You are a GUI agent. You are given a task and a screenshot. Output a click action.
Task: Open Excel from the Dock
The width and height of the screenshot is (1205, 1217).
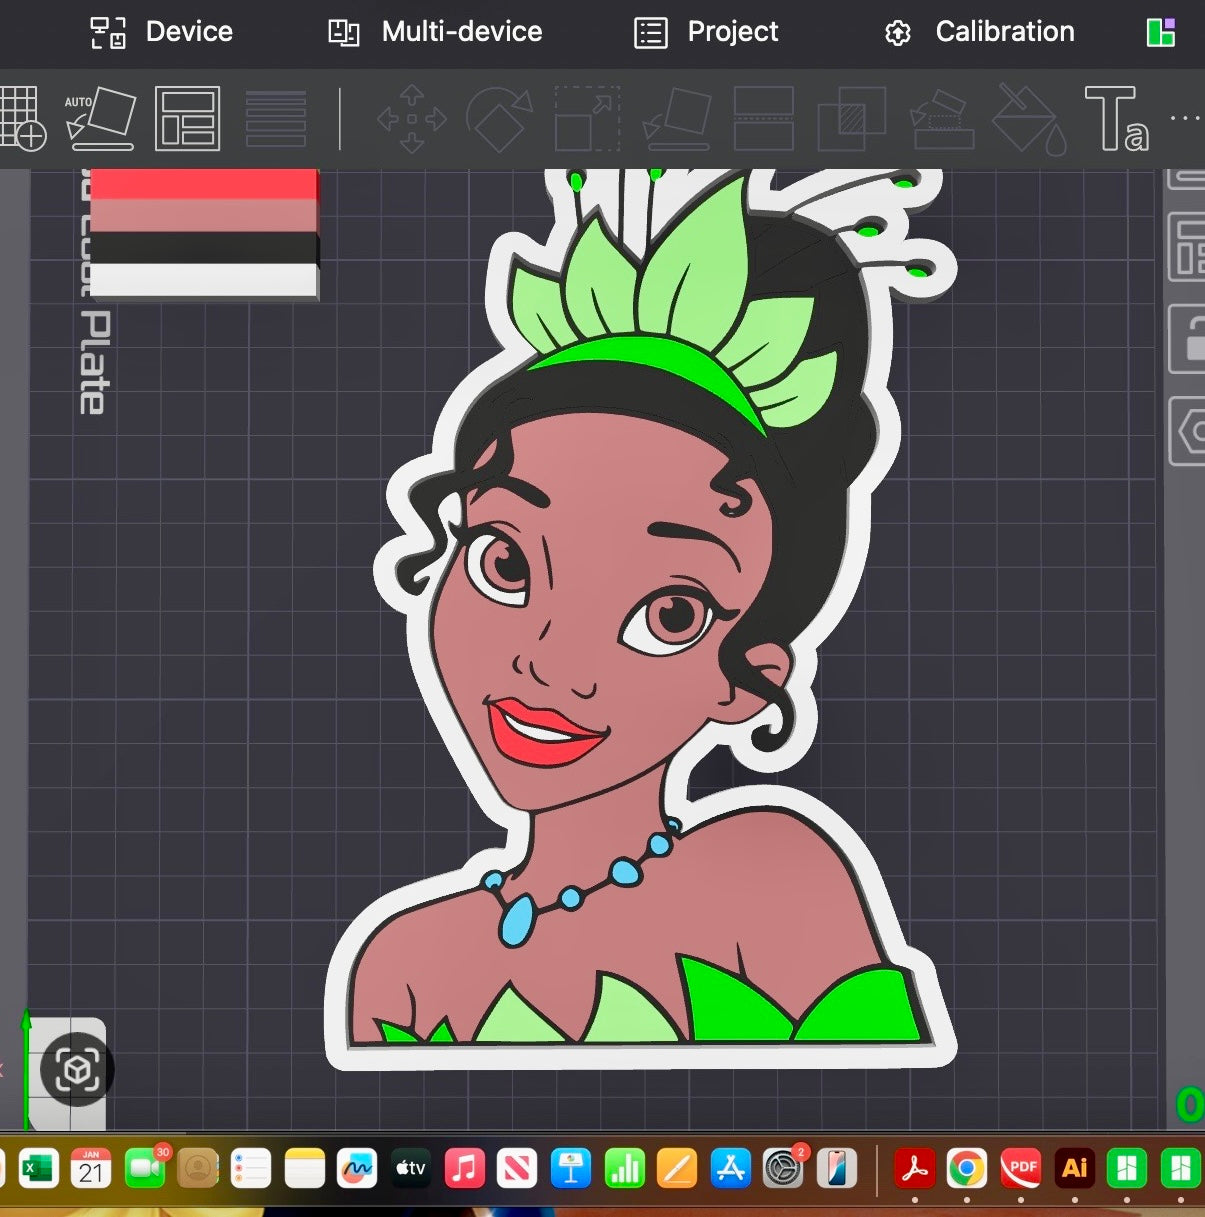[x=38, y=1168]
